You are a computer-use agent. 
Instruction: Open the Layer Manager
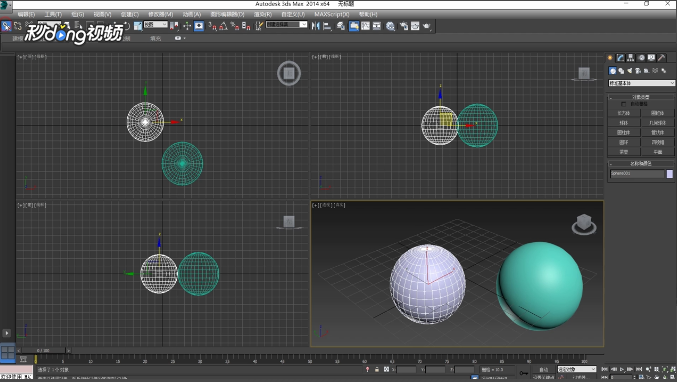(341, 26)
